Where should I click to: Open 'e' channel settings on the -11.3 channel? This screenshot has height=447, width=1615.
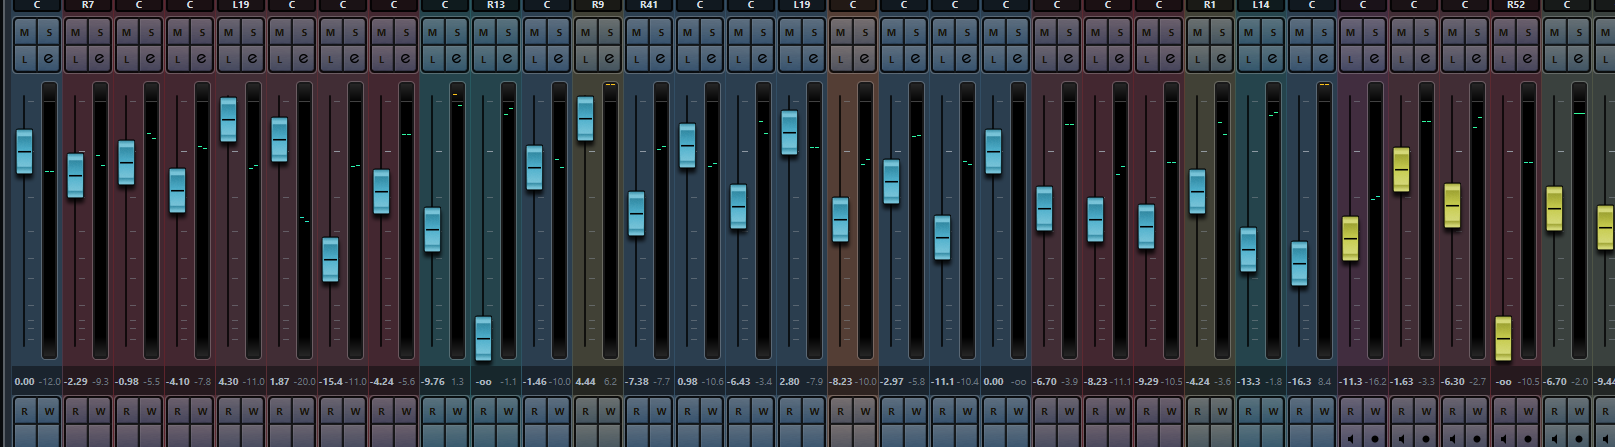pyautogui.click(x=1375, y=59)
